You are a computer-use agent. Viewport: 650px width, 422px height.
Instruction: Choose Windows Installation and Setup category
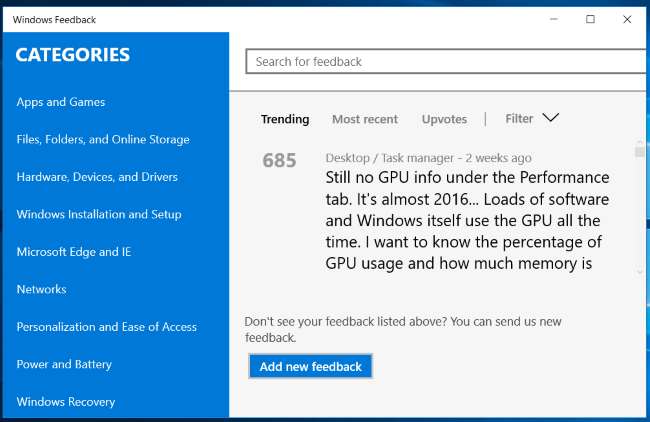point(99,214)
